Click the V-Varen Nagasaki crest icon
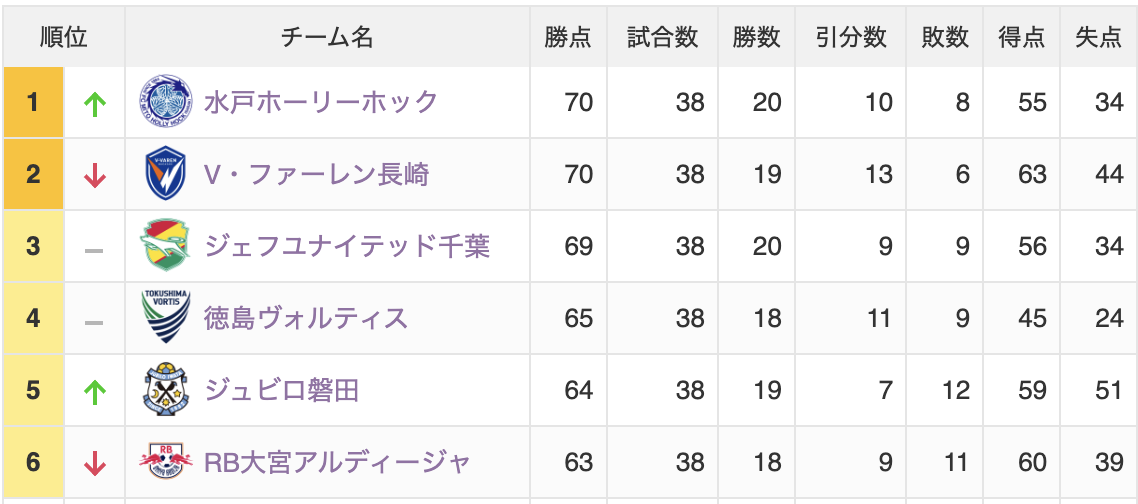 pos(163,174)
